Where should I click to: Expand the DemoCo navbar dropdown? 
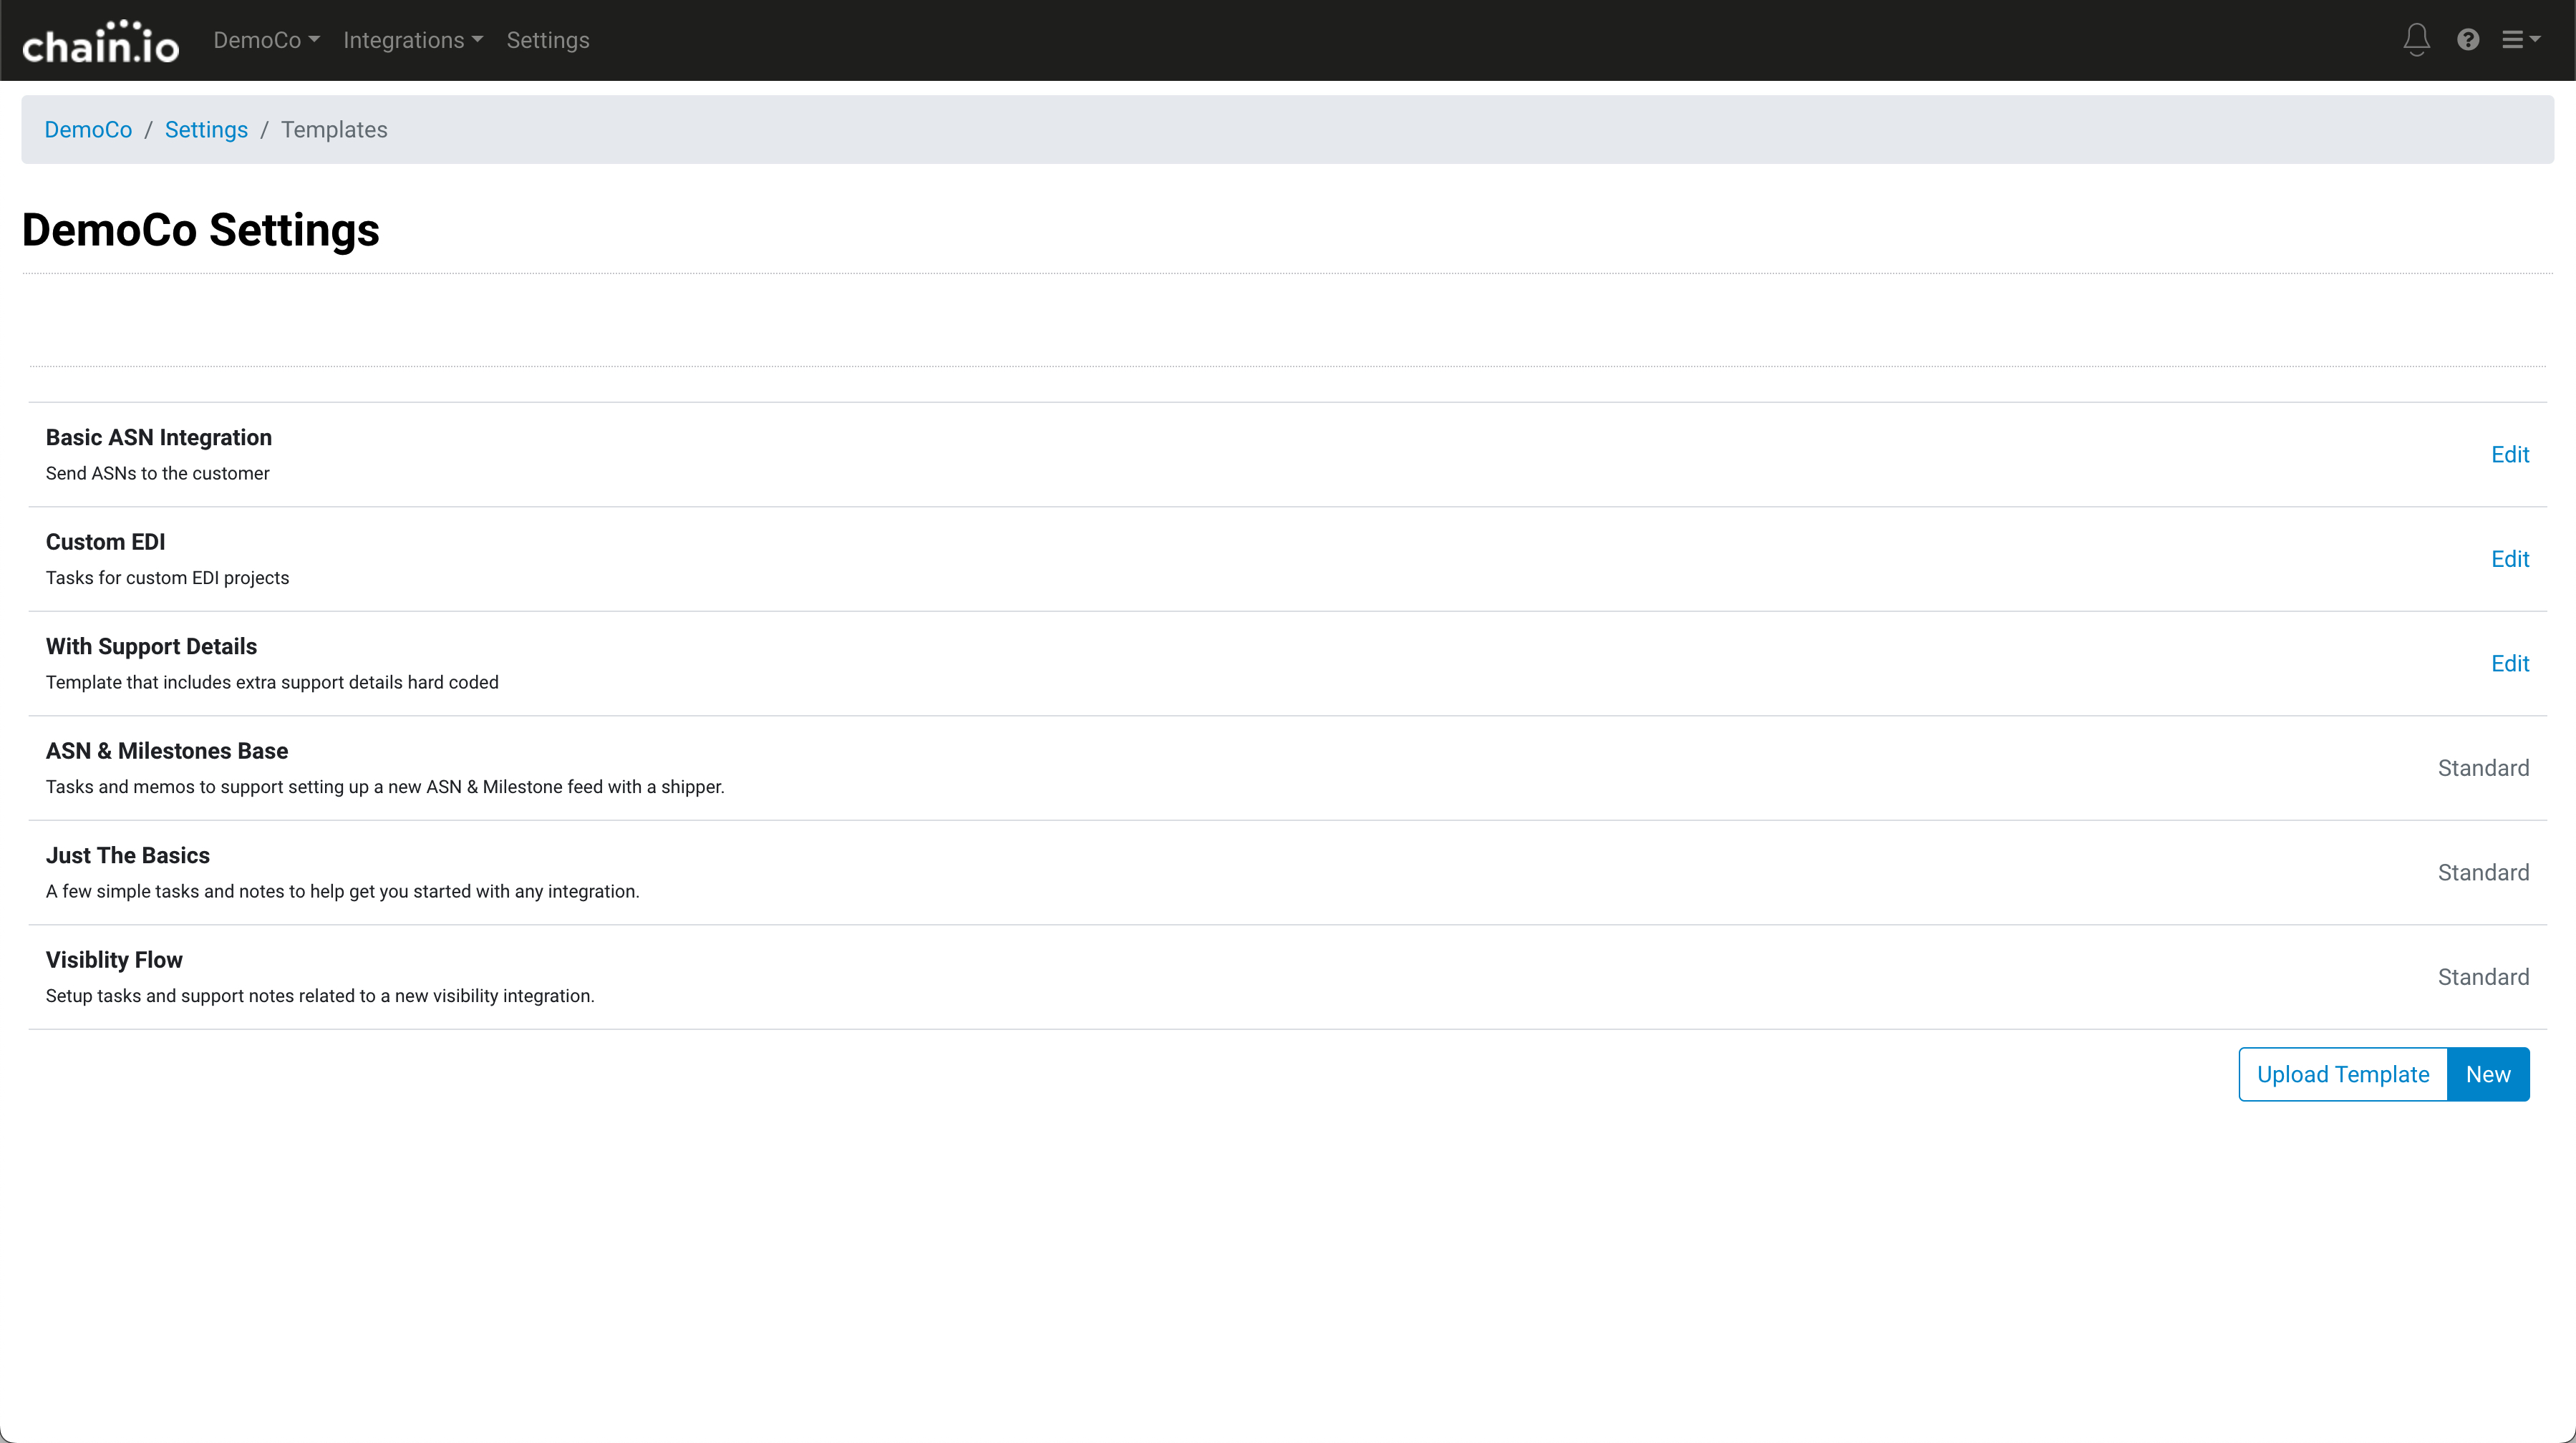(x=266, y=40)
